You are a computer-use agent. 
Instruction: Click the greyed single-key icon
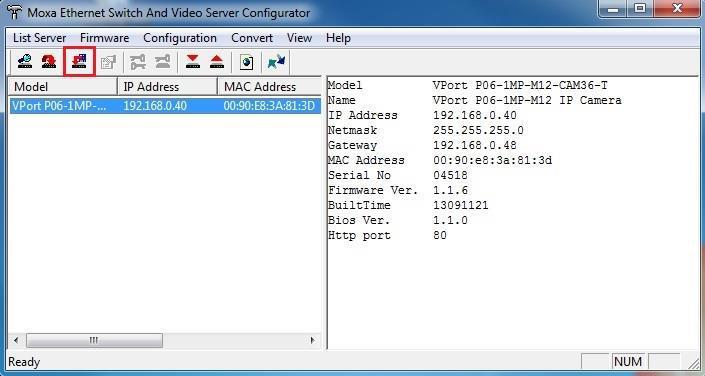pos(163,62)
